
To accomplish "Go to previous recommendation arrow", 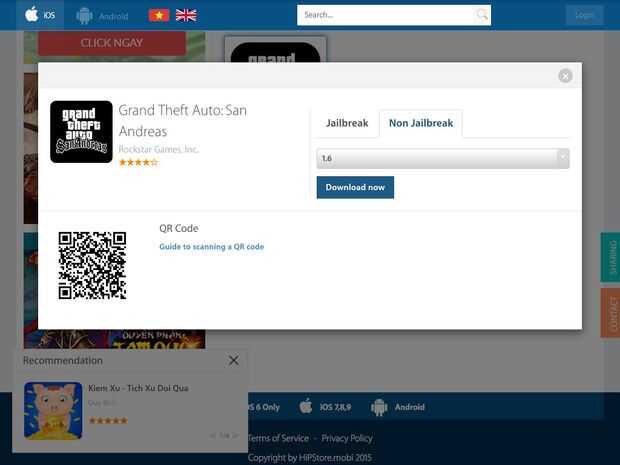I will tap(214, 435).
